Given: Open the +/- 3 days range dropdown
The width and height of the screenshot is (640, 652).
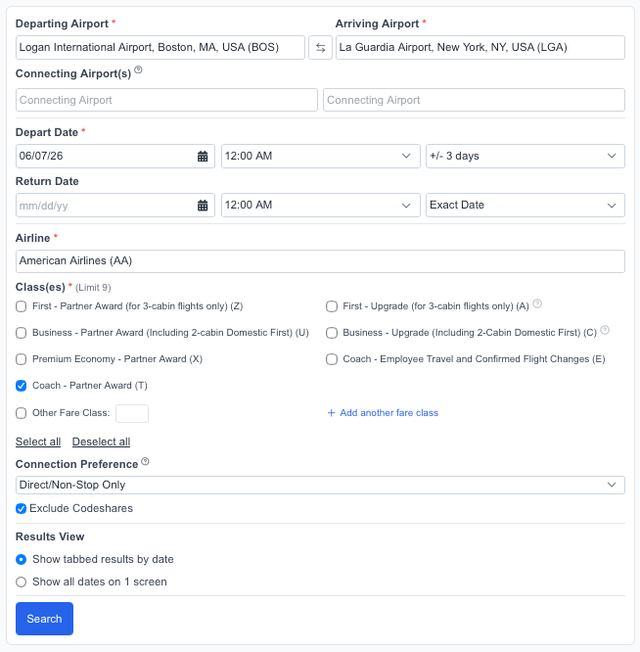Looking at the screenshot, I should pyautogui.click(x=525, y=156).
